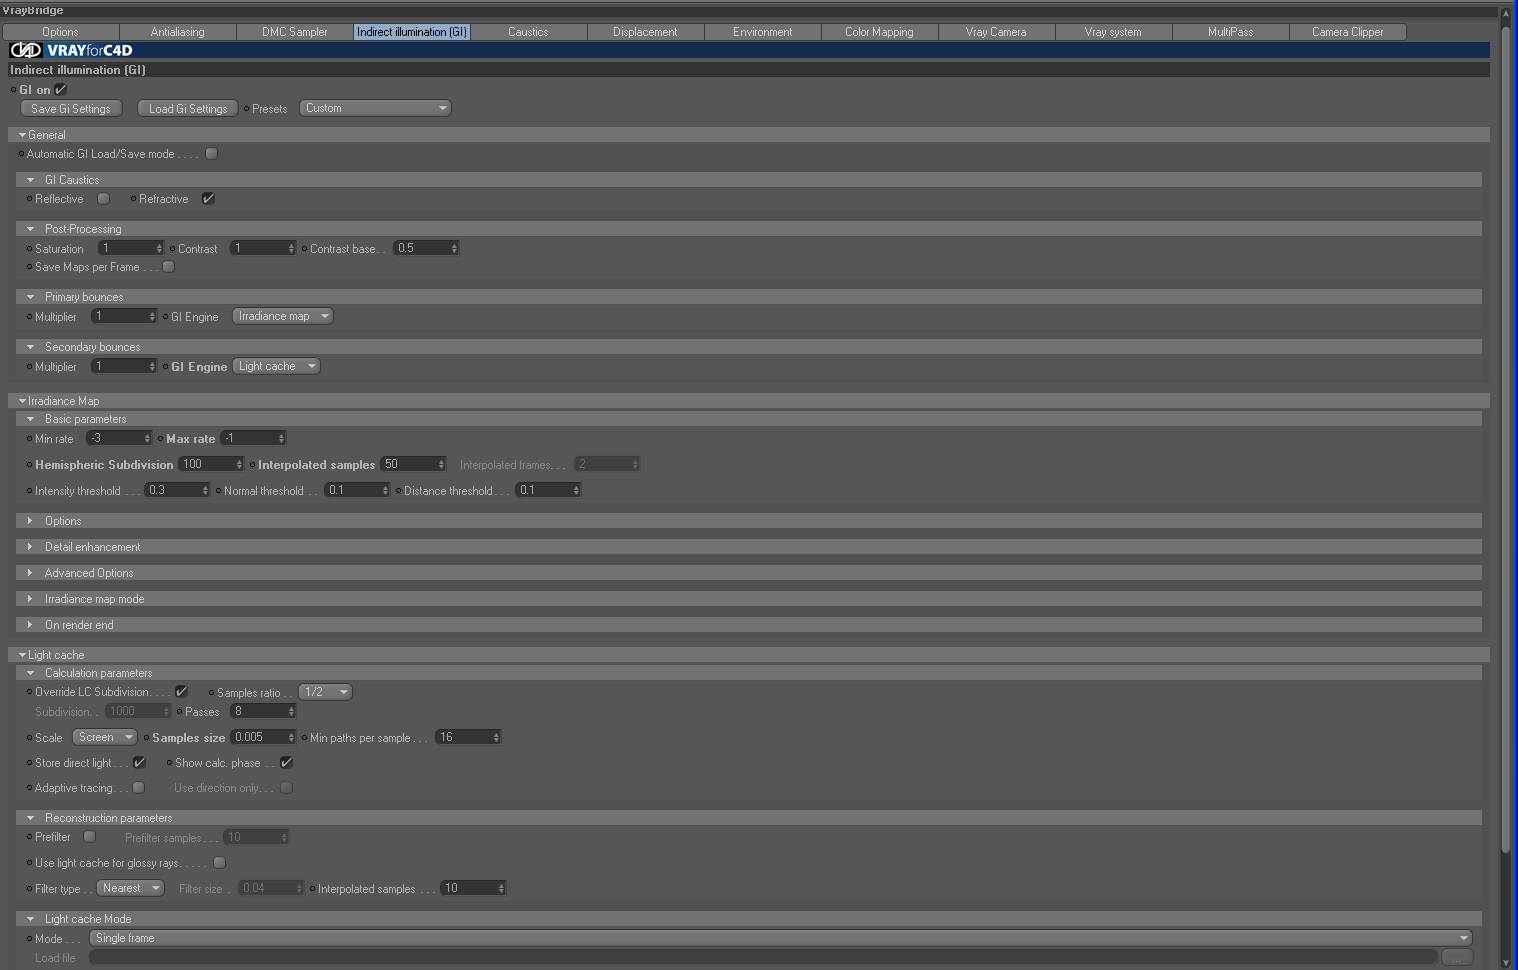Expand the Advanced Options group

click(31, 573)
